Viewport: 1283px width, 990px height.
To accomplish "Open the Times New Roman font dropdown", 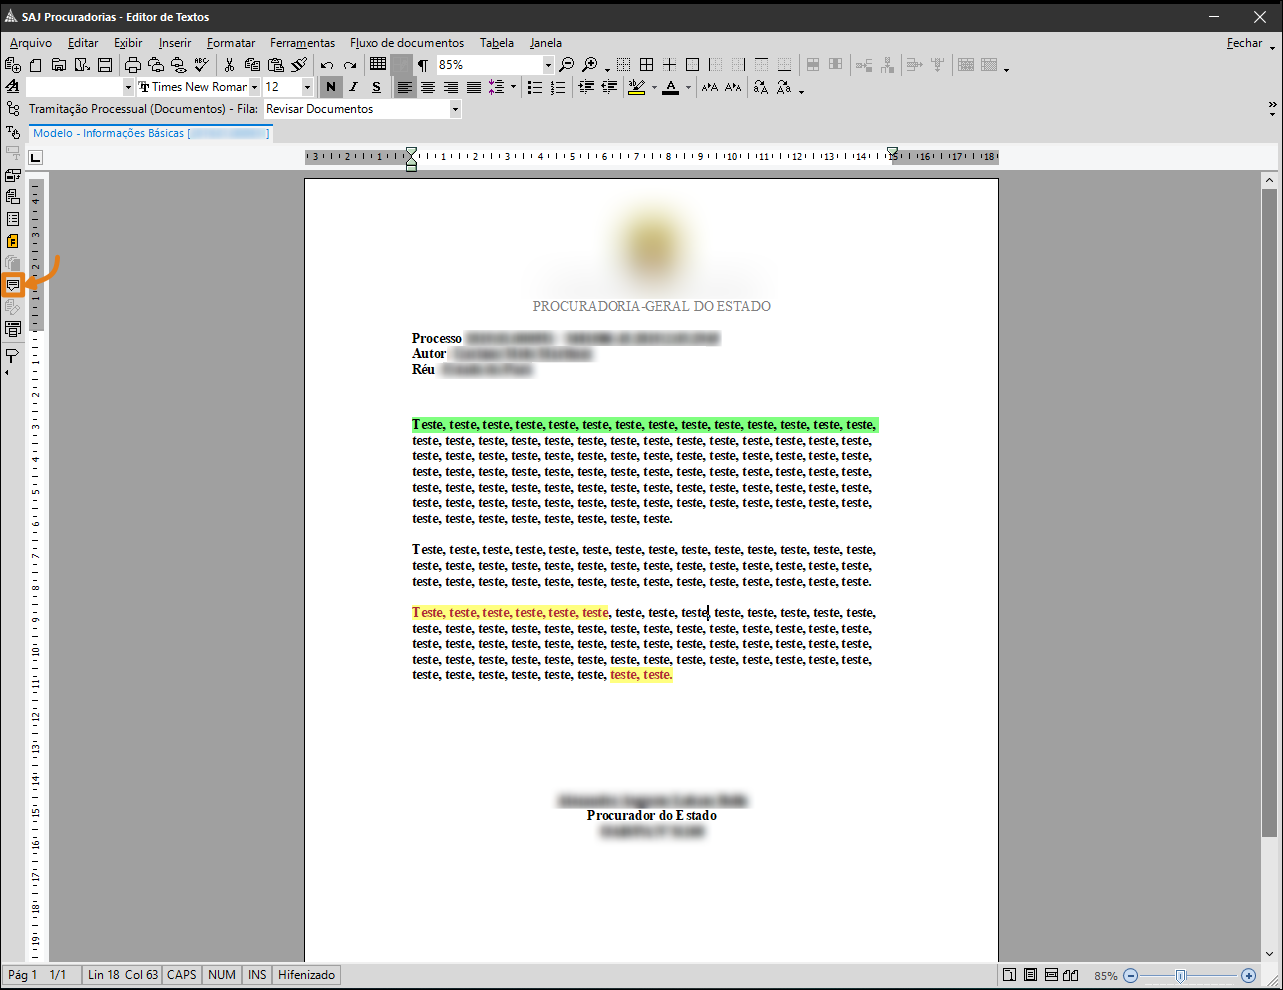I will click(254, 88).
